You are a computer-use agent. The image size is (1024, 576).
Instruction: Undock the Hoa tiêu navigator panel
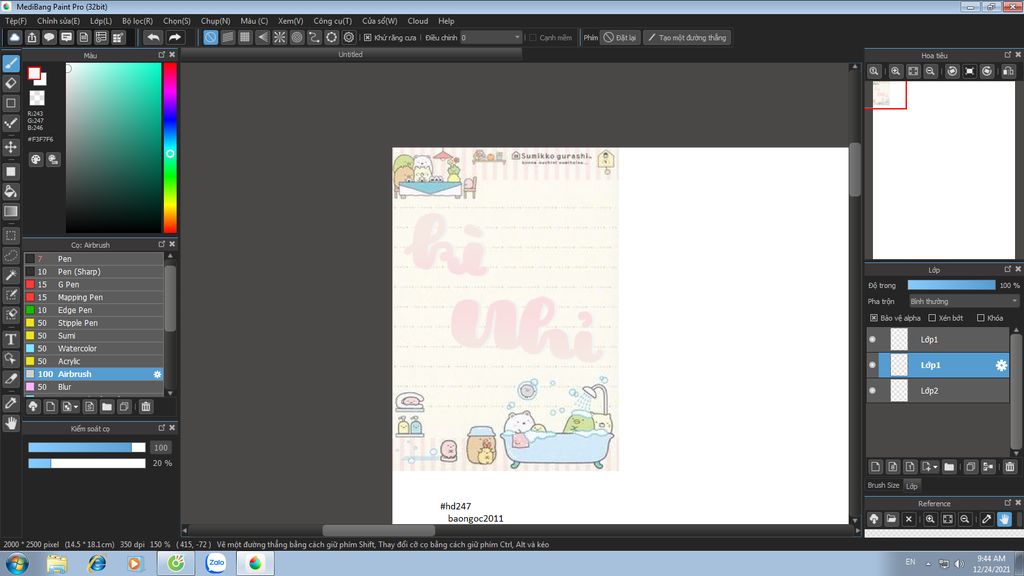(x=1007, y=55)
